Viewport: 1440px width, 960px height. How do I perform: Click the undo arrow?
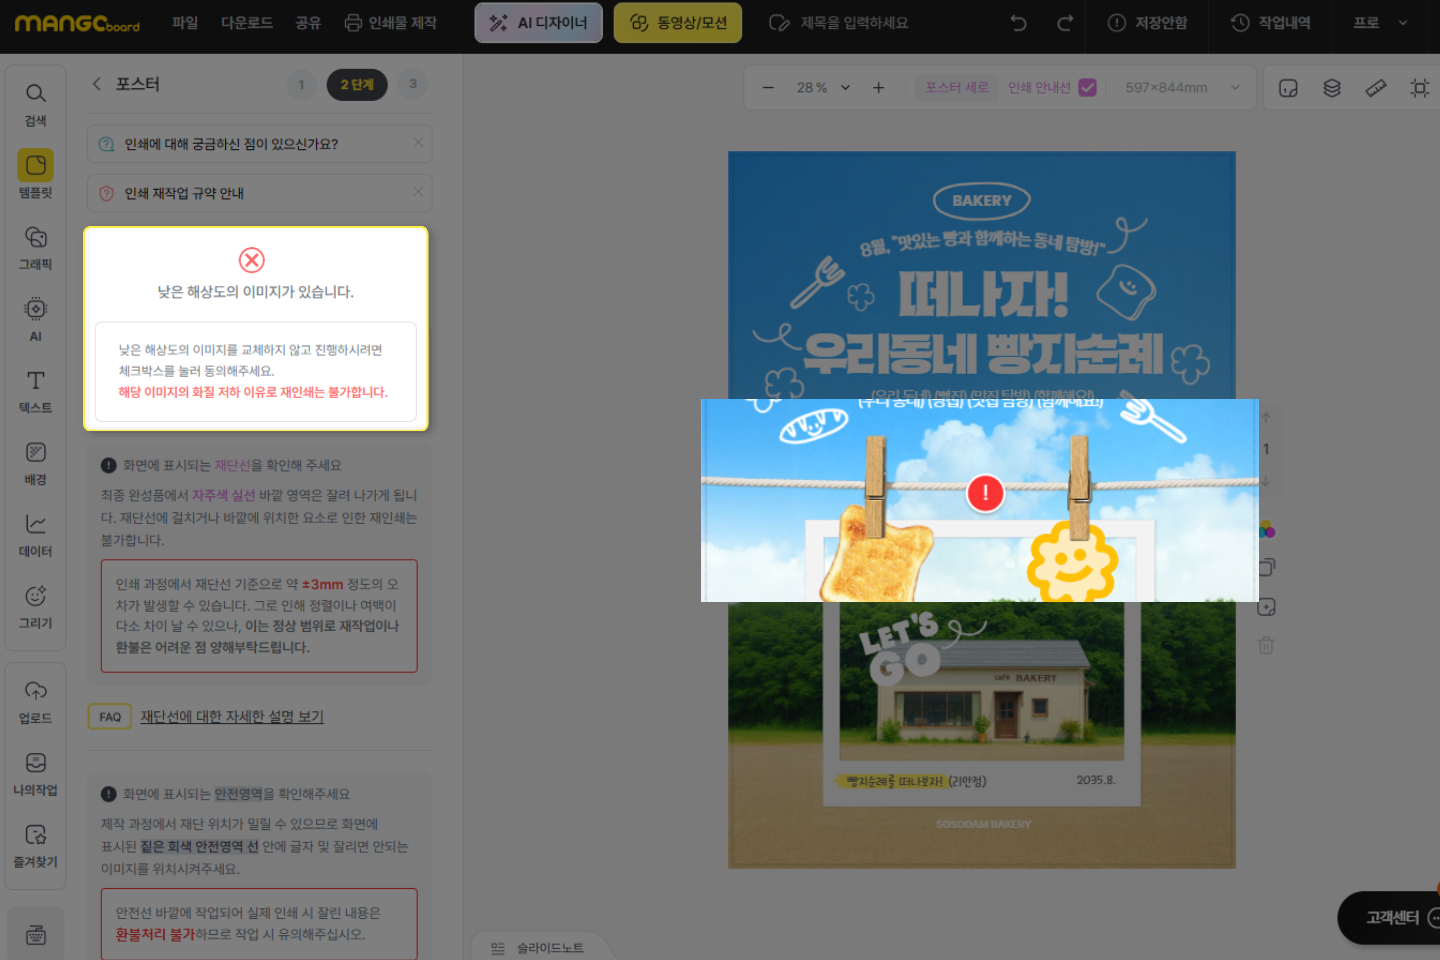[1018, 23]
